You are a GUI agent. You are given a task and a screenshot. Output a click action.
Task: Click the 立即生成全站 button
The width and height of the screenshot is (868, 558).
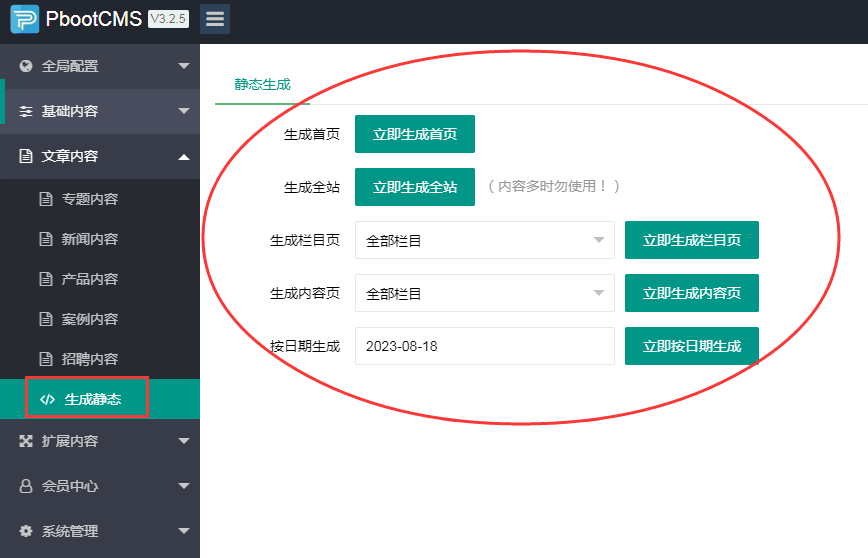tap(415, 187)
